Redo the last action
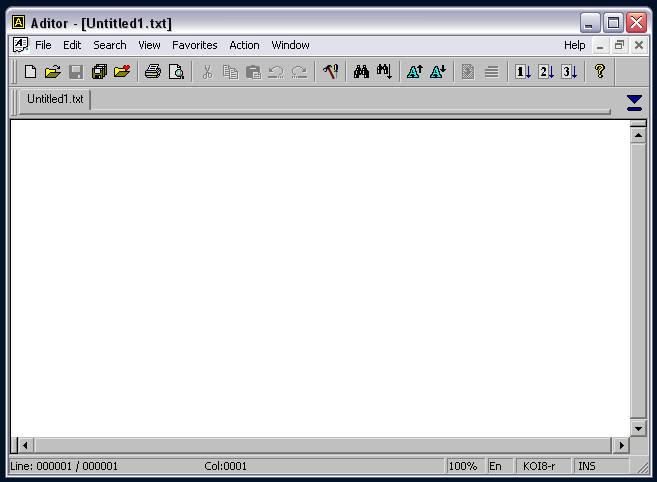This screenshot has width=657, height=482. click(x=299, y=72)
